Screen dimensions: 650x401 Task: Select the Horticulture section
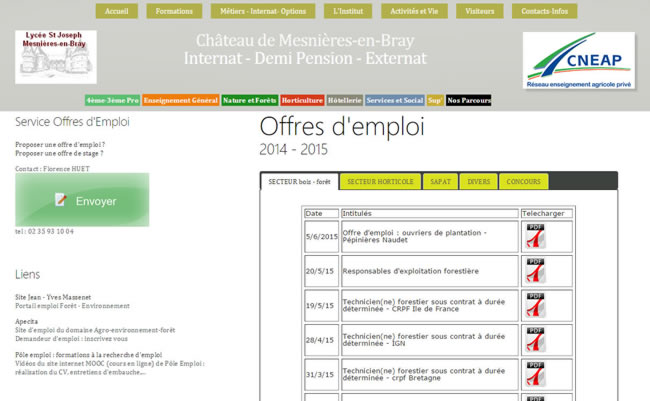click(x=302, y=100)
